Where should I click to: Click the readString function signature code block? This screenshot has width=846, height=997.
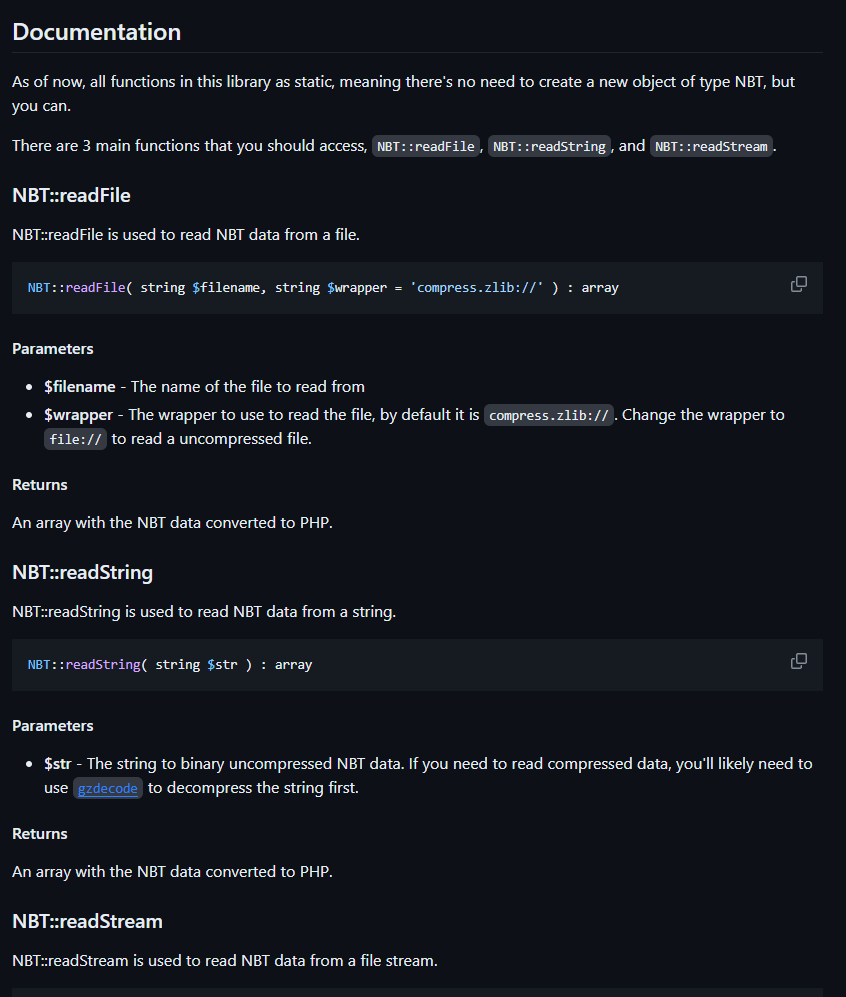click(x=417, y=665)
